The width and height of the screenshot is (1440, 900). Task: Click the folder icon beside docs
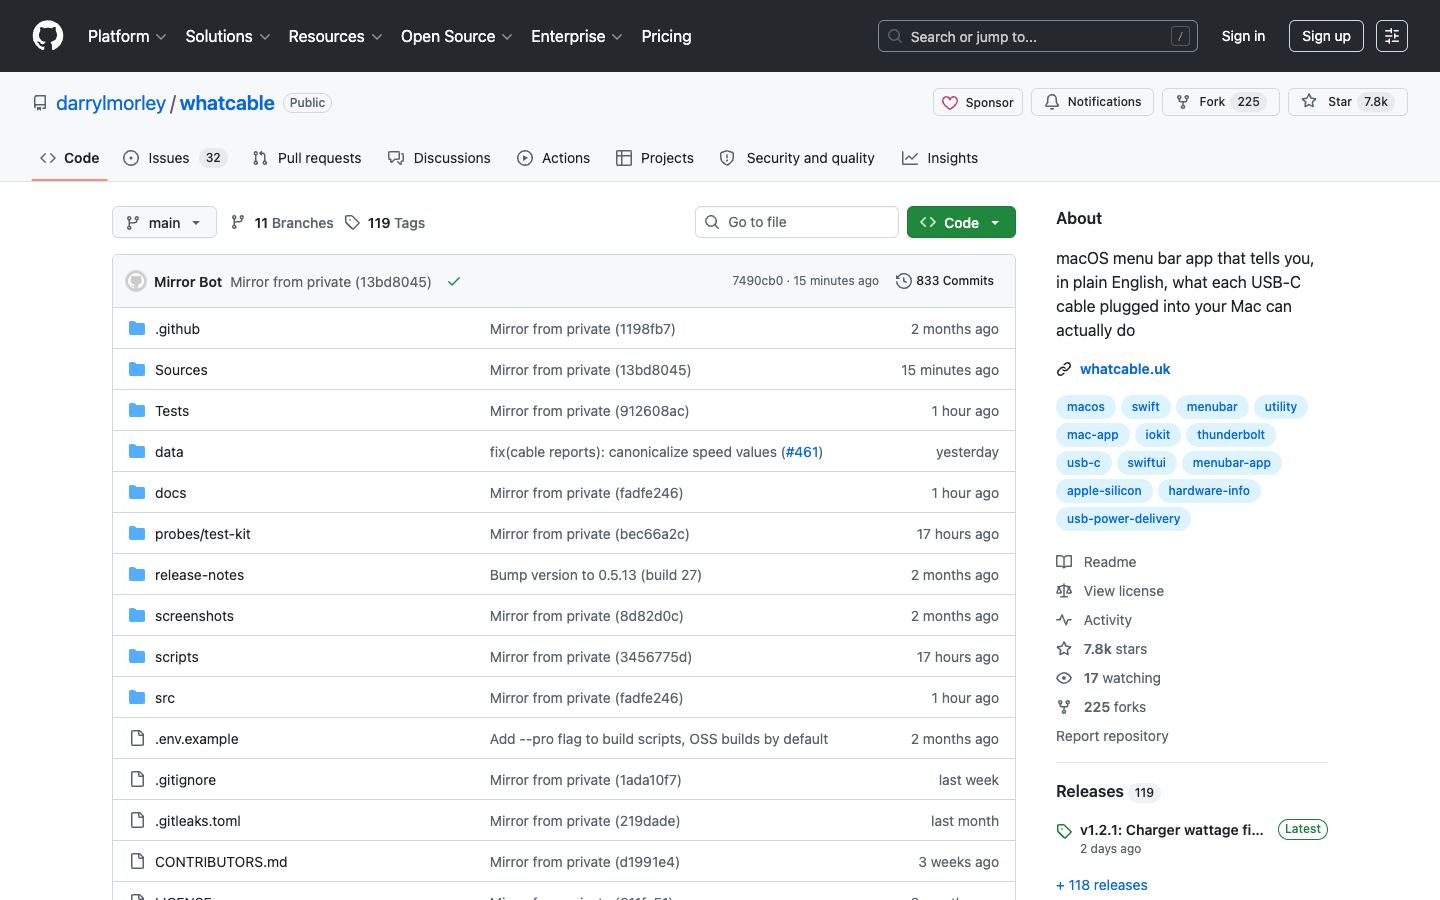click(x=137, y=492)
